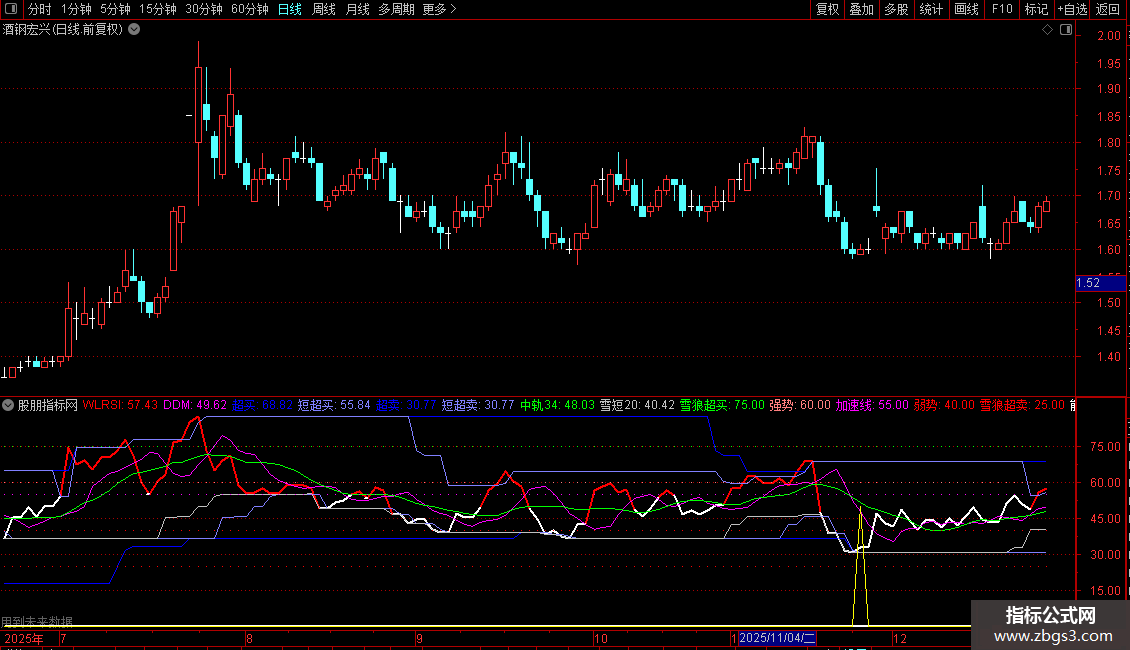The width and height of the screenshot is (1130, 650).
Task: Select the 60分钟 period tab
Action: pyautogui.click(x=249, y=10)
